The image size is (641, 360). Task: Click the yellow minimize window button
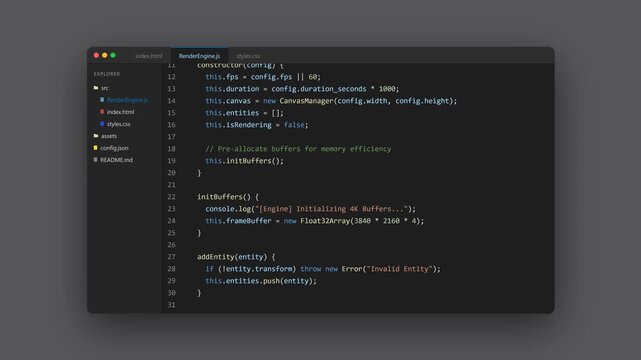point(105,55)
